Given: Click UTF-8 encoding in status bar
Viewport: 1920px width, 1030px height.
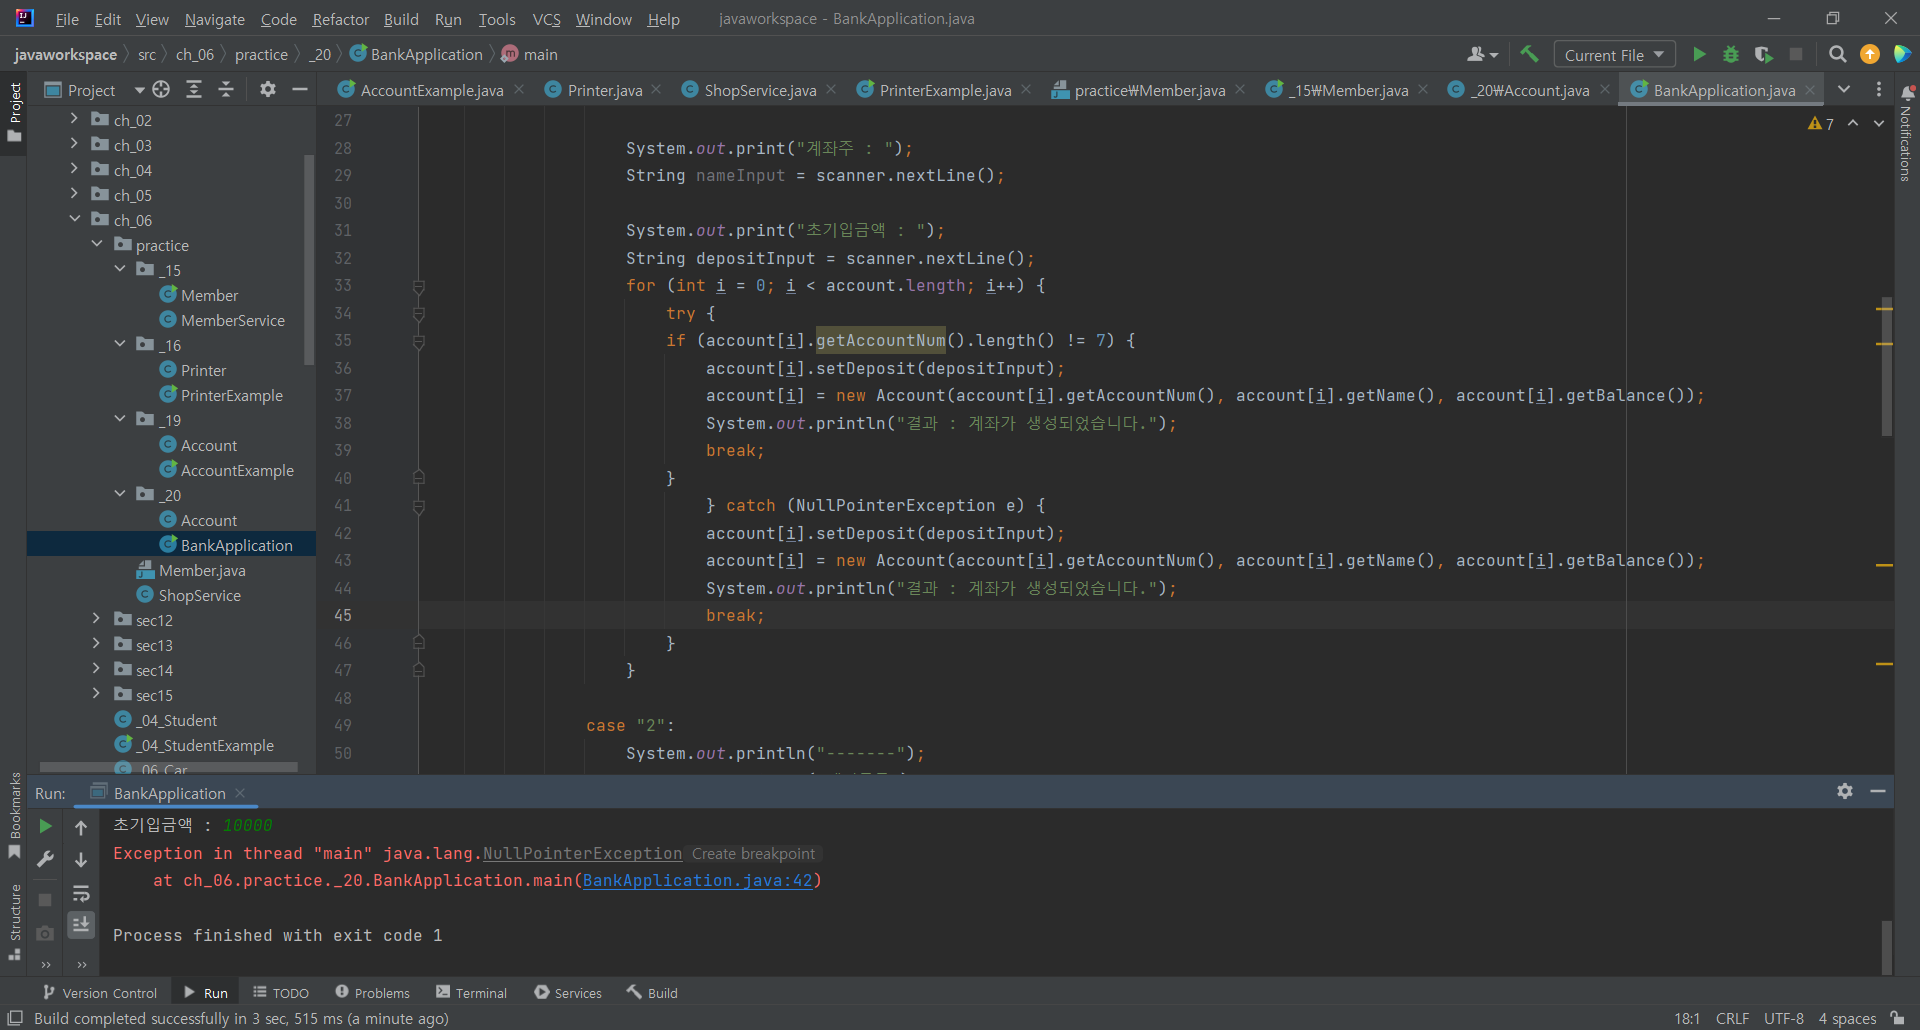Looking at the screenshot, I should click(1783, 1018).
